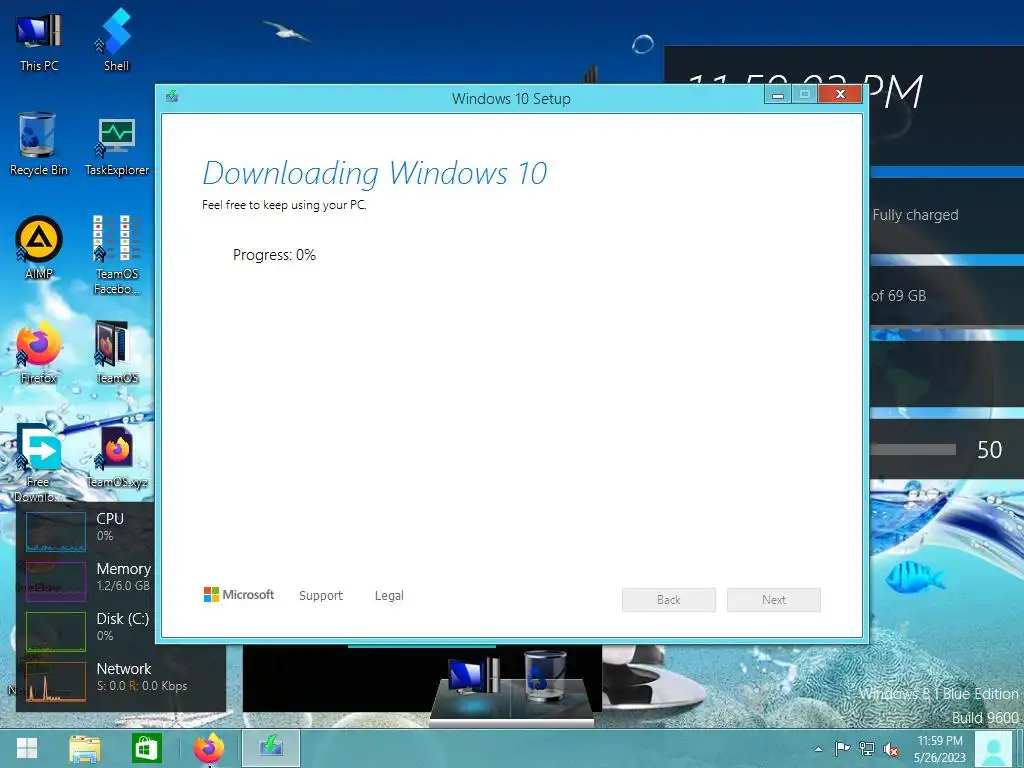Image resolution: width=1024 pixels, height=768 pixels.
Task: Launch Firefox from the desktop icon
Action: 39,353
